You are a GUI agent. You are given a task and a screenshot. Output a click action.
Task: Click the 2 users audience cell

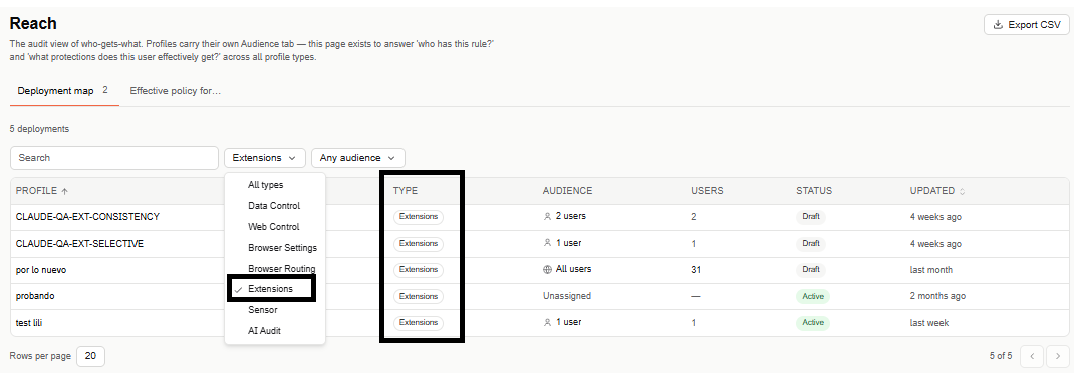(564, 216)
